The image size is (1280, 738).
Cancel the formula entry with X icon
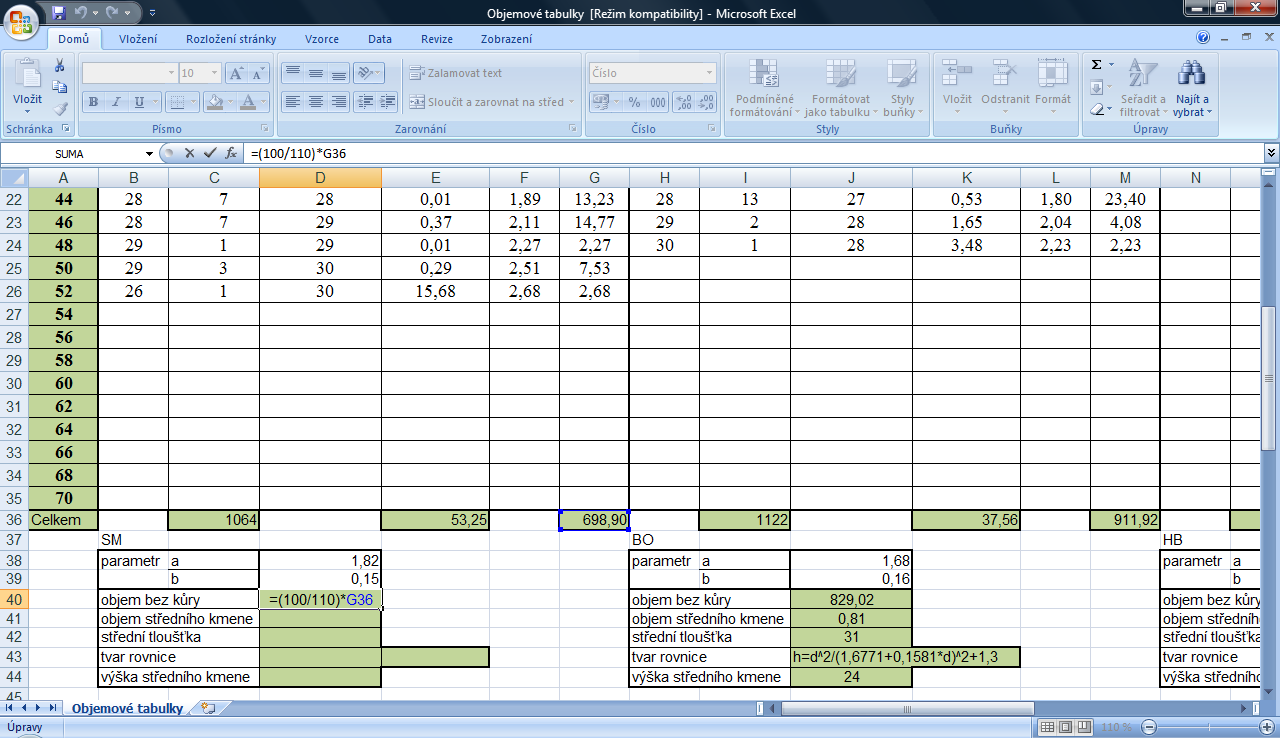190,153
